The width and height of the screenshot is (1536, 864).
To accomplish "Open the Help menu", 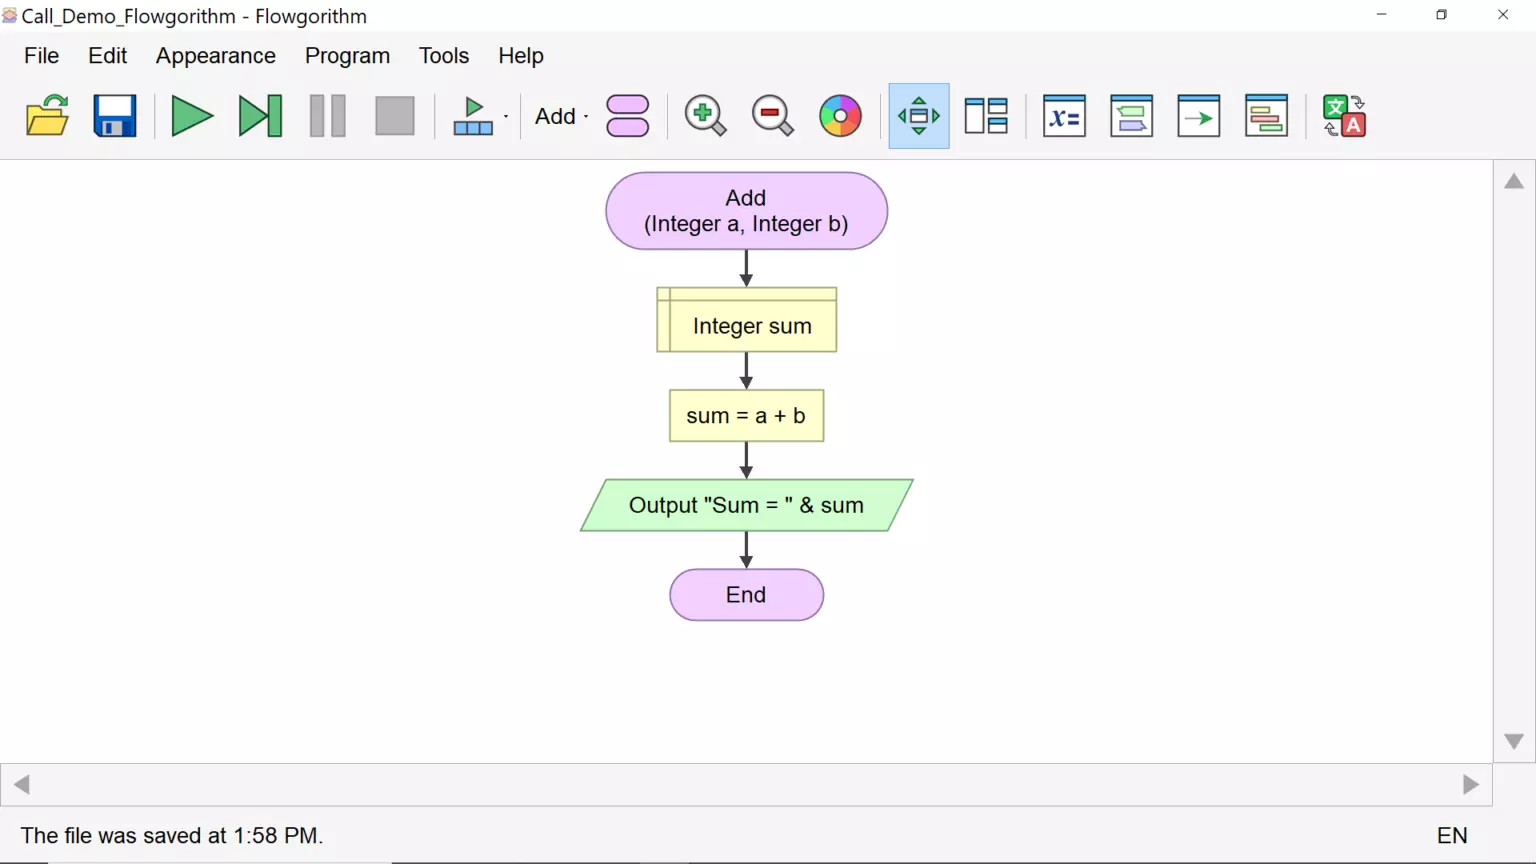I will pos(521,56).
